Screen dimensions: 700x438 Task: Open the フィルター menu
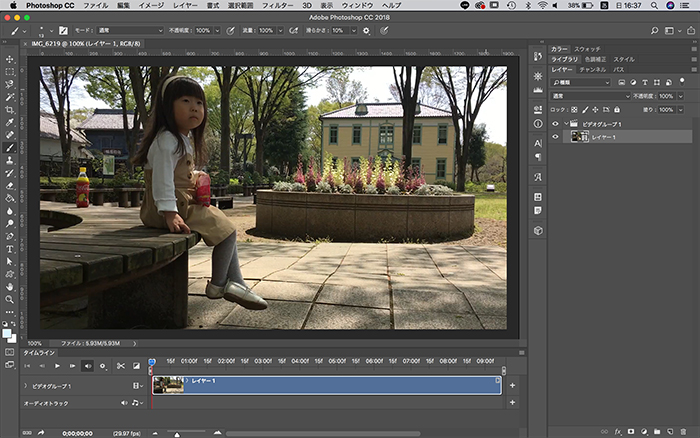click(277, 5)
